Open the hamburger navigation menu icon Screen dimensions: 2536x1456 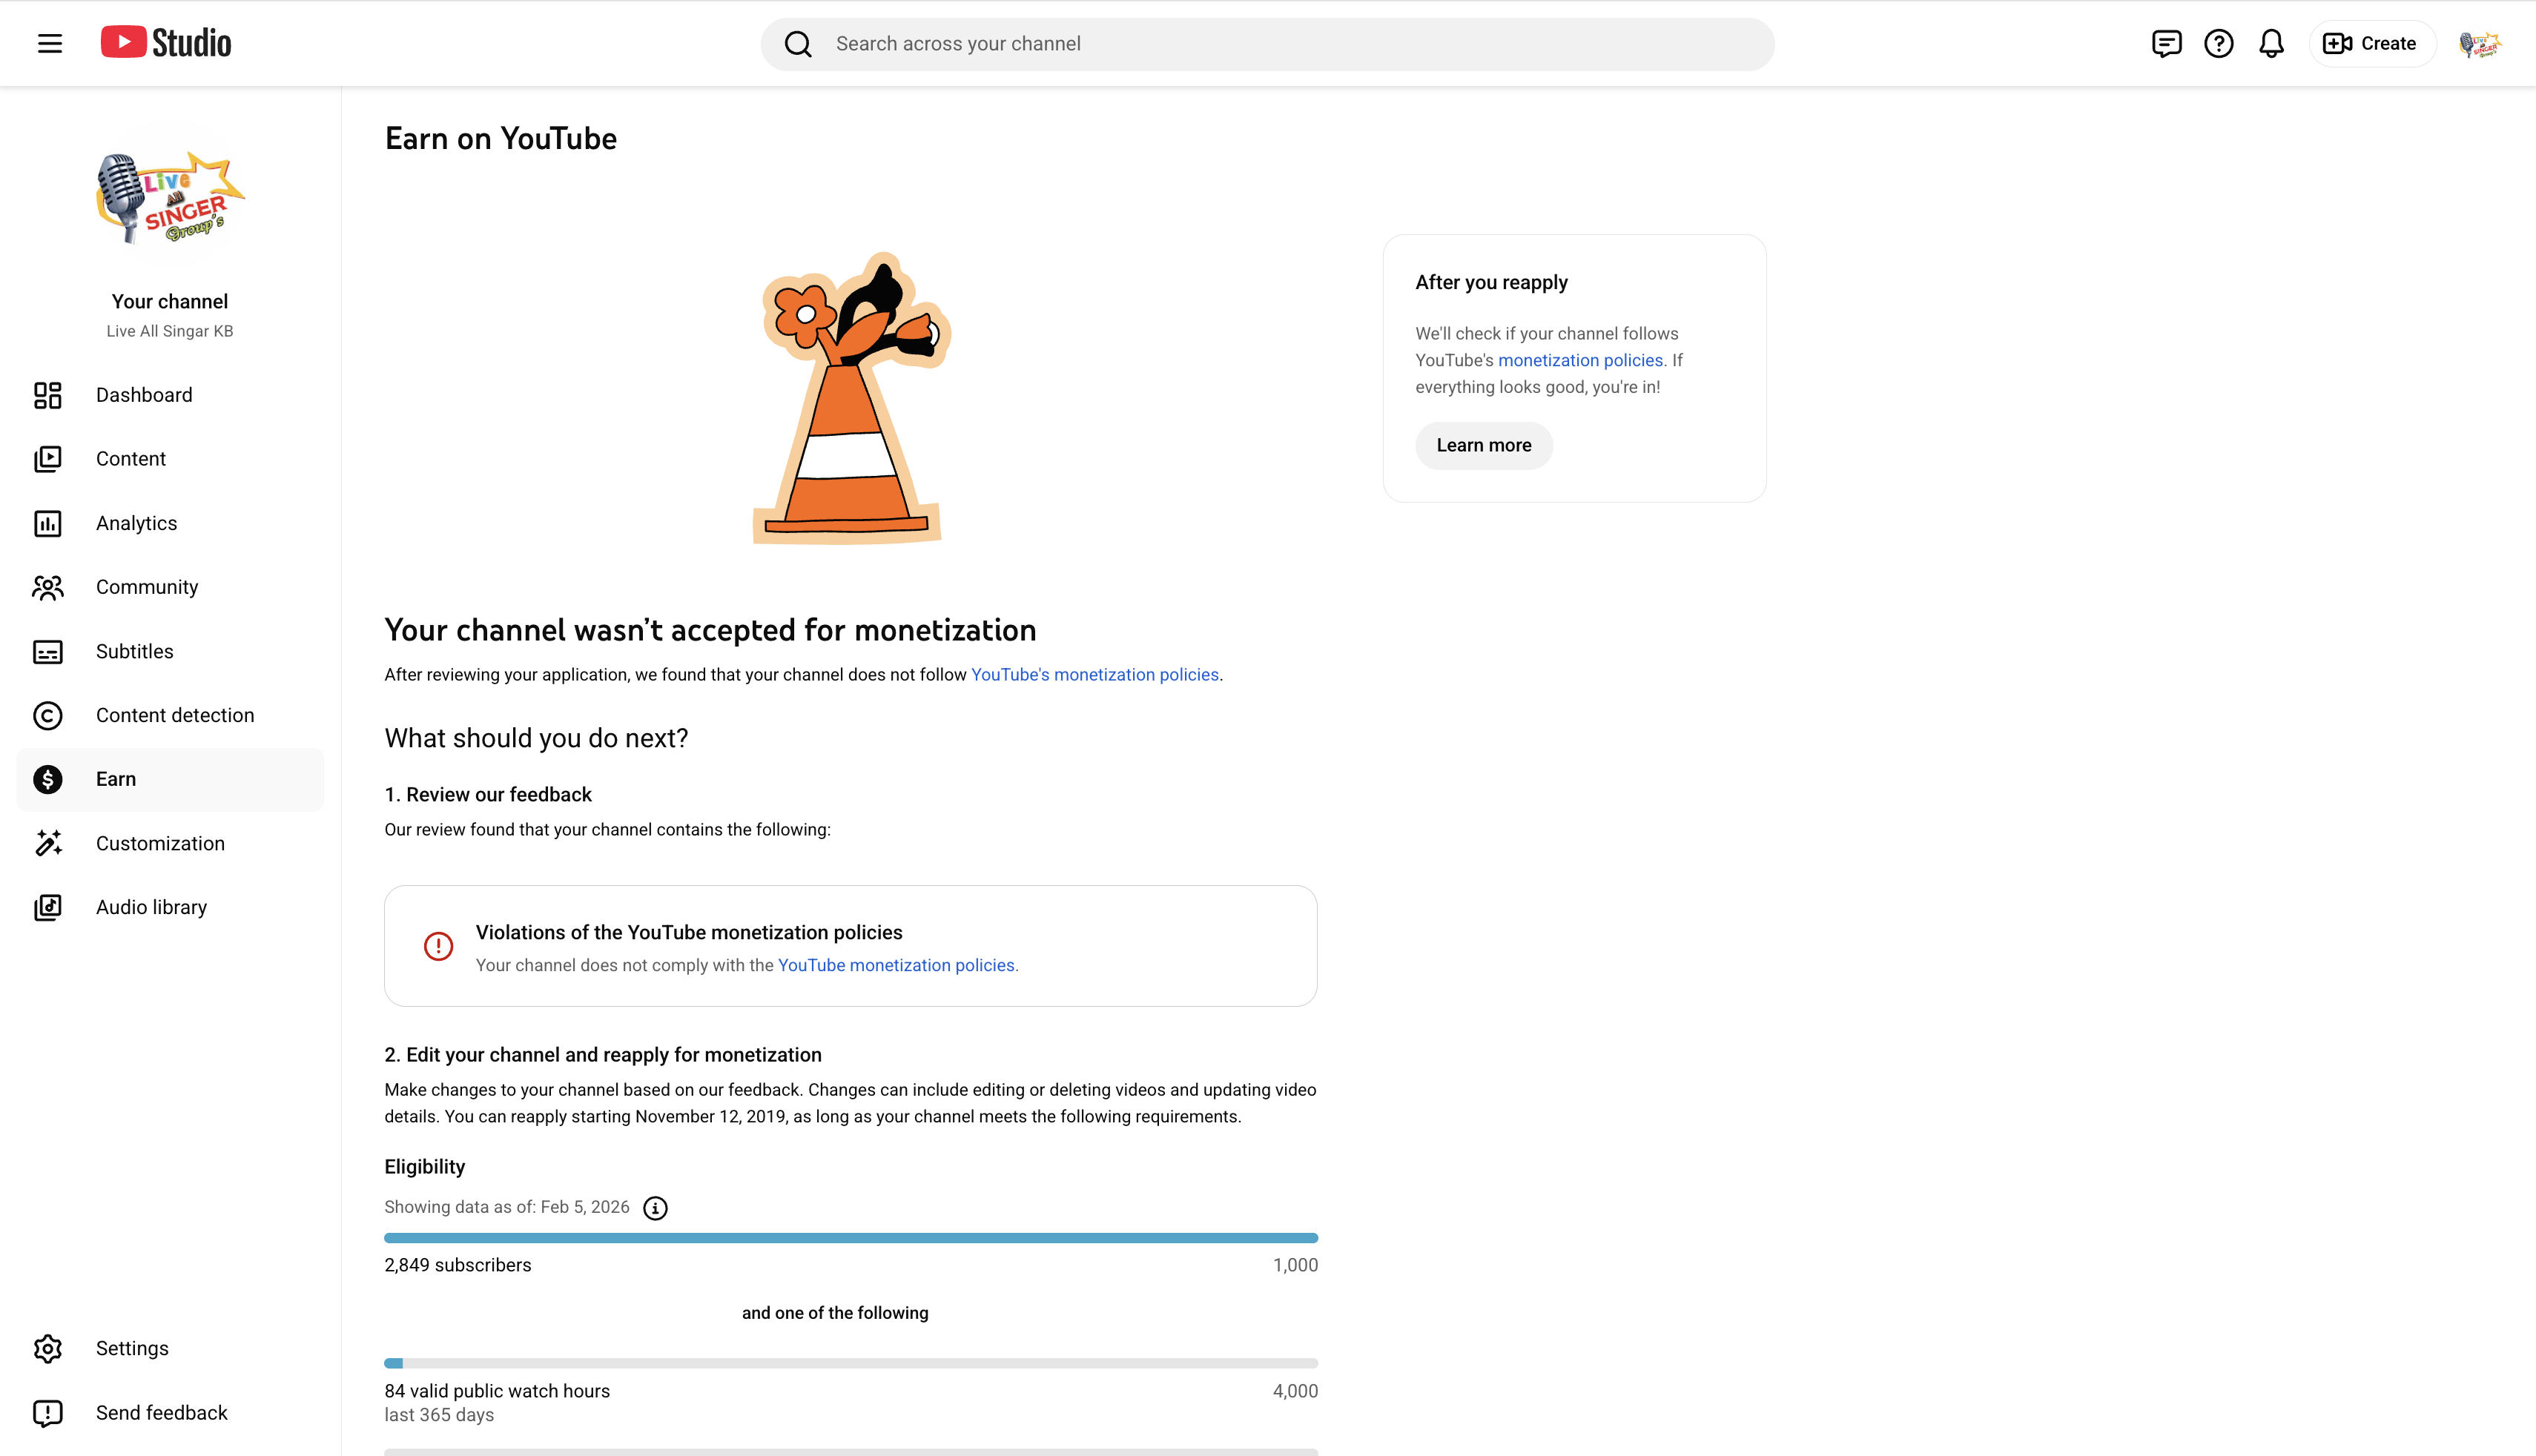[49, 43]
